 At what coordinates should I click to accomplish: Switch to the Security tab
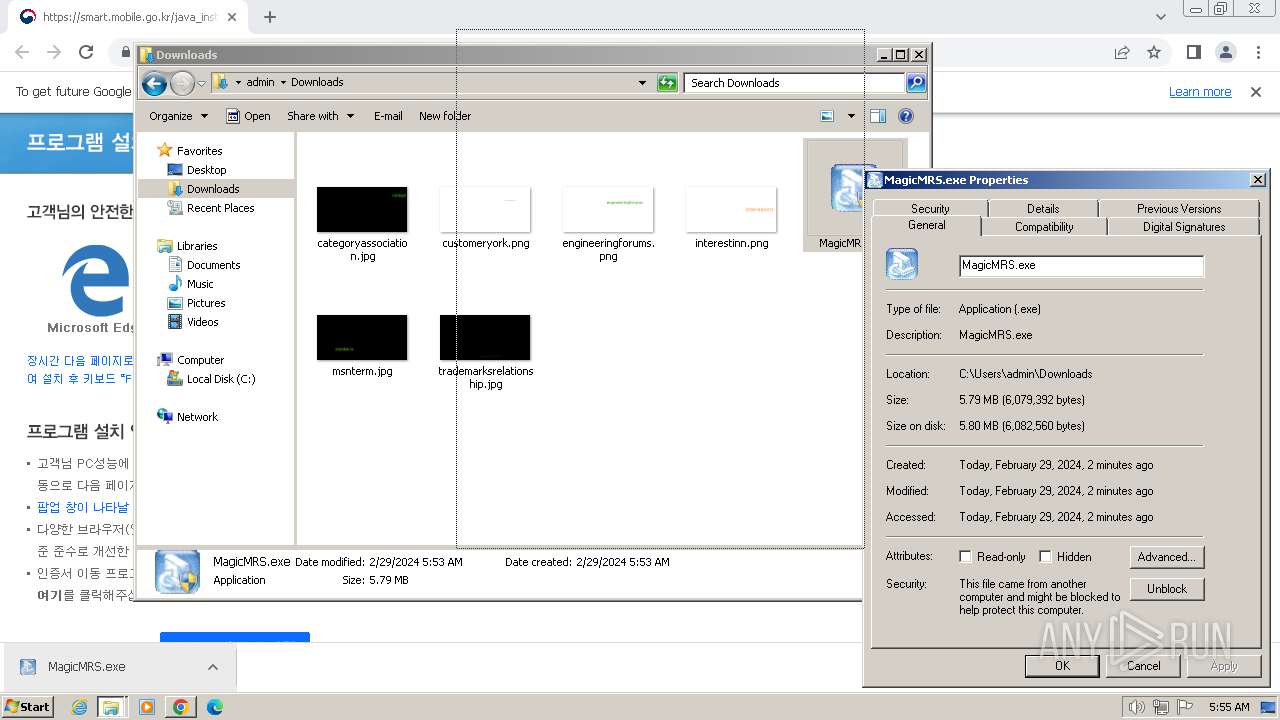929,209
